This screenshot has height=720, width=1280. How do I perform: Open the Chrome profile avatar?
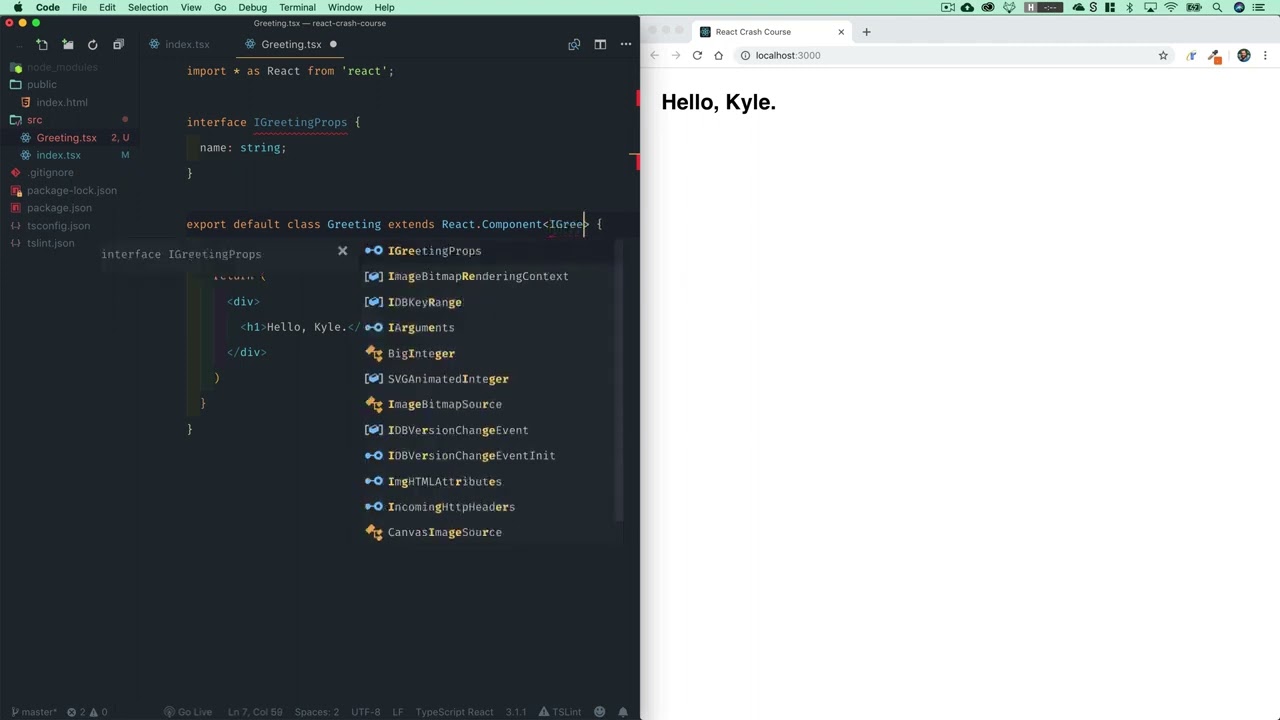pyautogui.click(x=1244, y=55)
